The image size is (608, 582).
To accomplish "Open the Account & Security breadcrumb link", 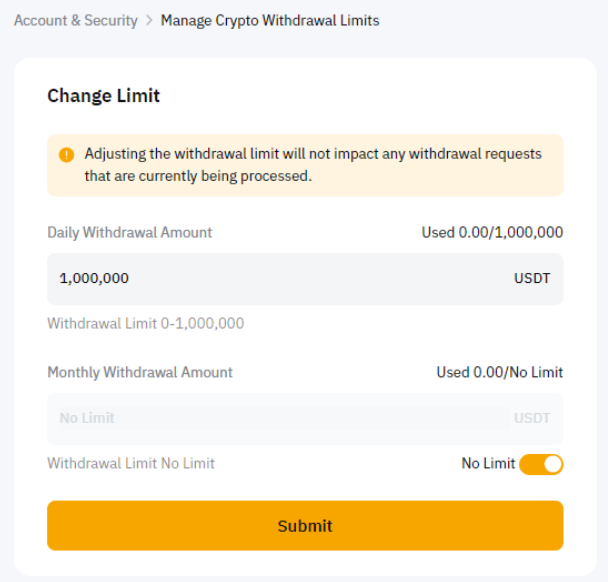I will pos(76,20).
